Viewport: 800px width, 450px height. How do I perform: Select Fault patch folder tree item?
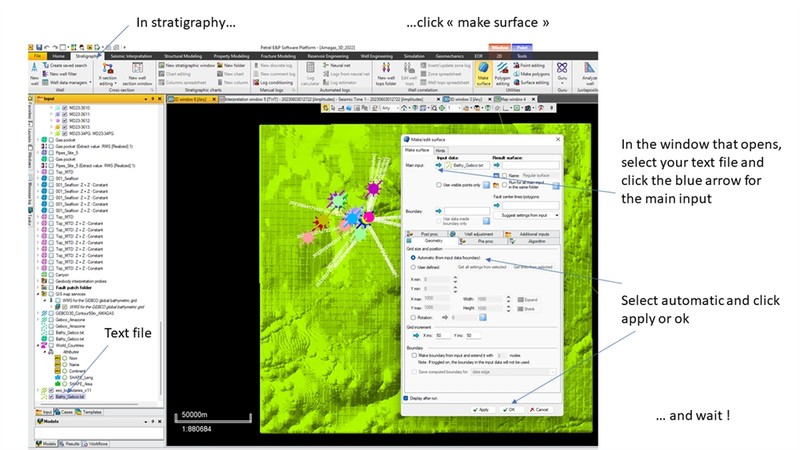[74, 287]
